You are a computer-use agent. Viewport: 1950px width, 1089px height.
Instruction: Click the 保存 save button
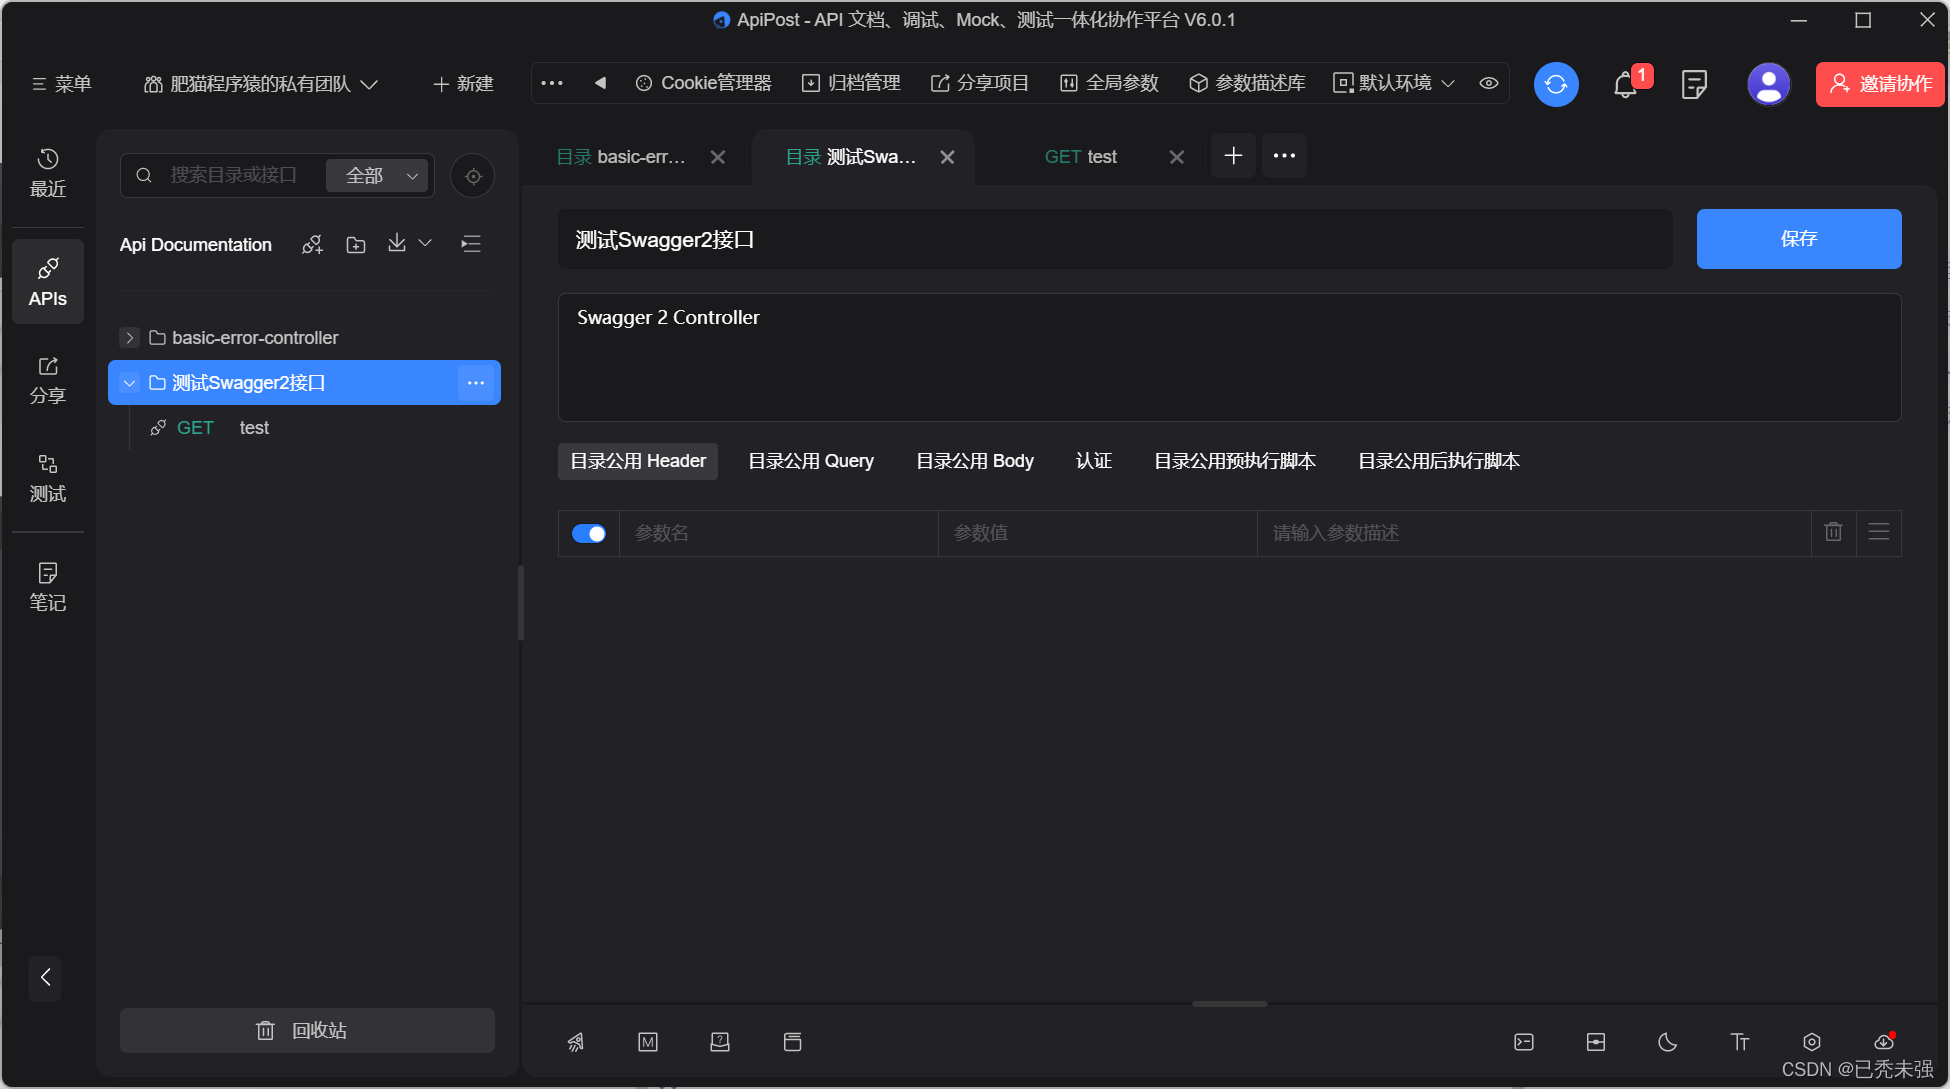click(1799, 239)
